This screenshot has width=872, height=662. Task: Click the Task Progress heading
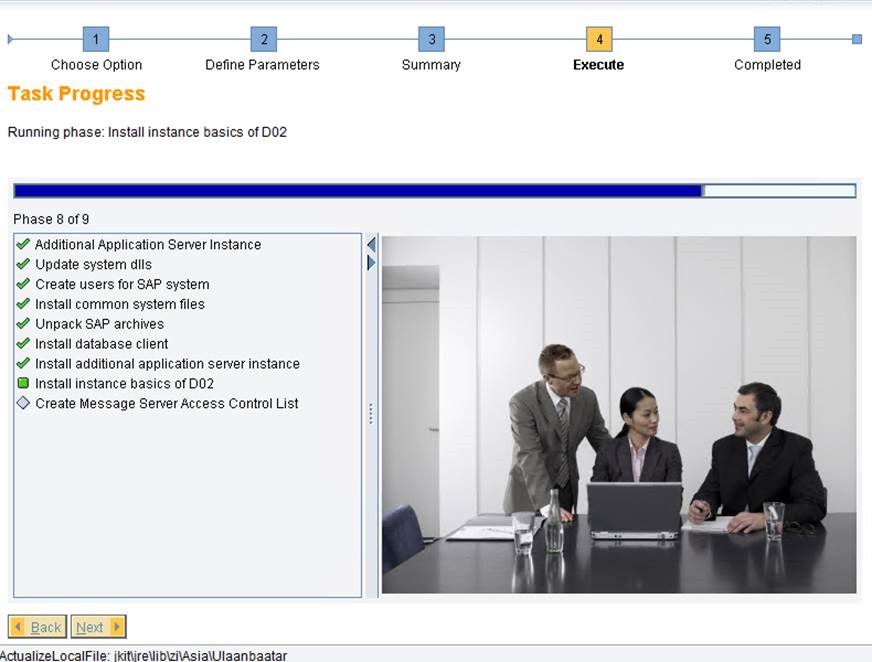[x=76, y=93]
